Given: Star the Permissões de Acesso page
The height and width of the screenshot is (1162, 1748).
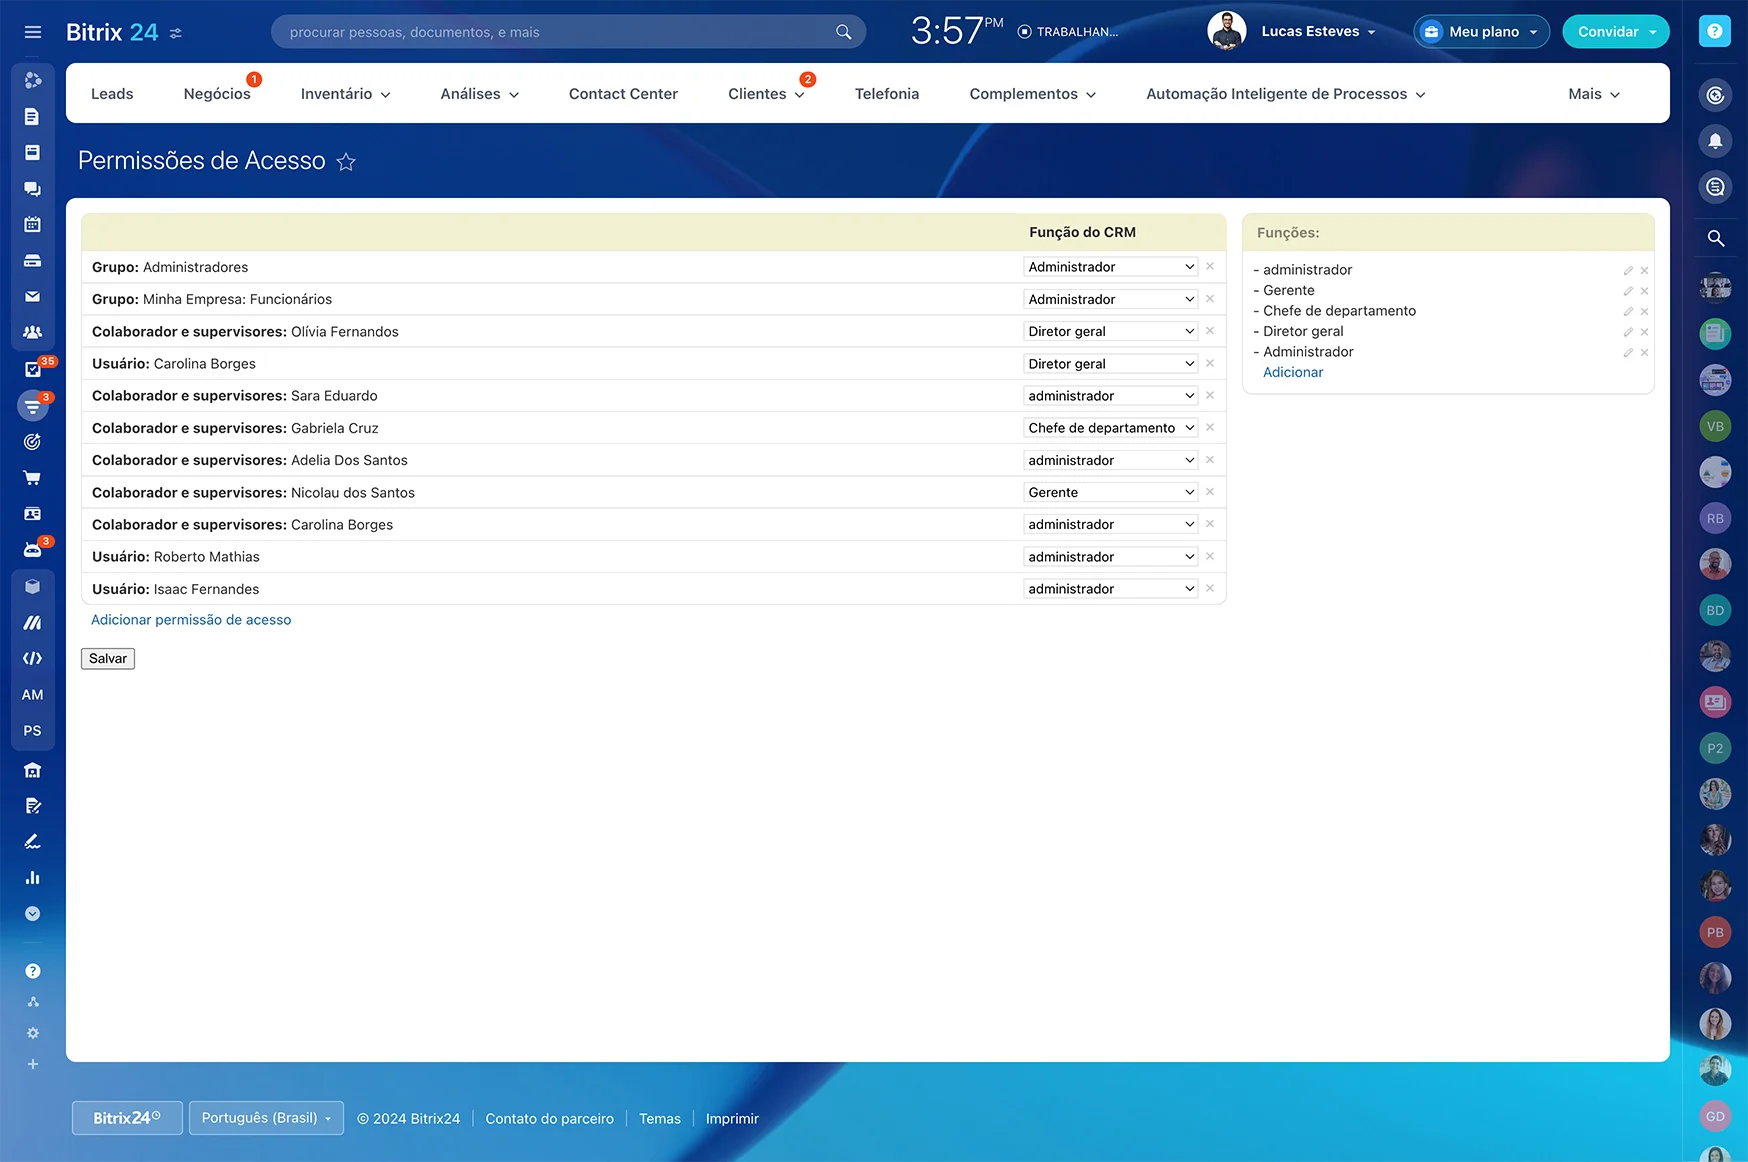Looking at the screenshot, I should 346,161.
